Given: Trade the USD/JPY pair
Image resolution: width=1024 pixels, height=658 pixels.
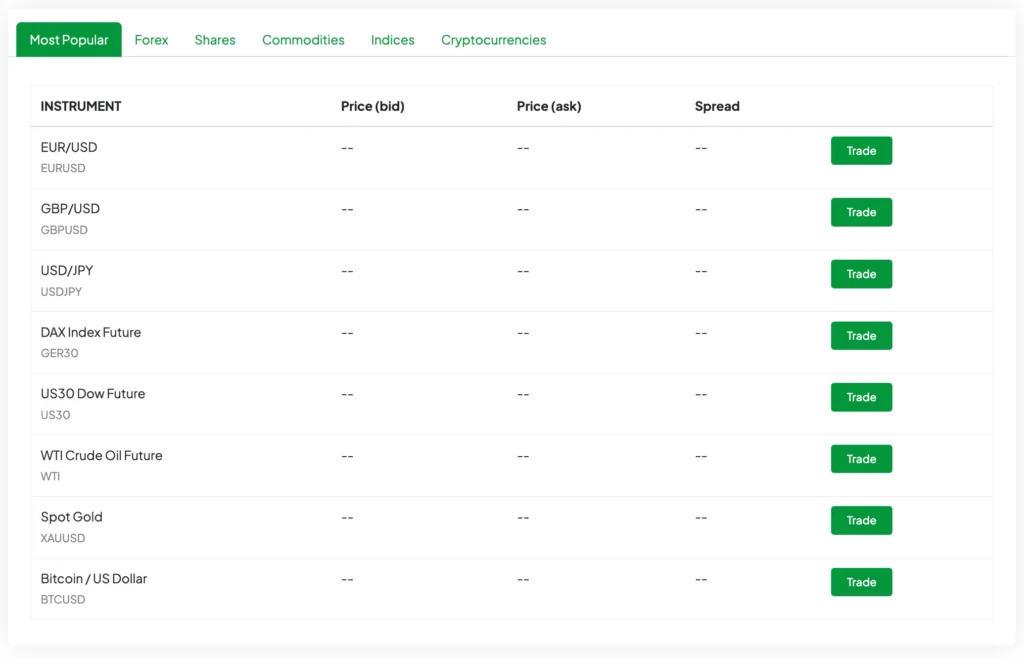Looking at the screenshot, I should pyautogui.click(x=861, y=274).
